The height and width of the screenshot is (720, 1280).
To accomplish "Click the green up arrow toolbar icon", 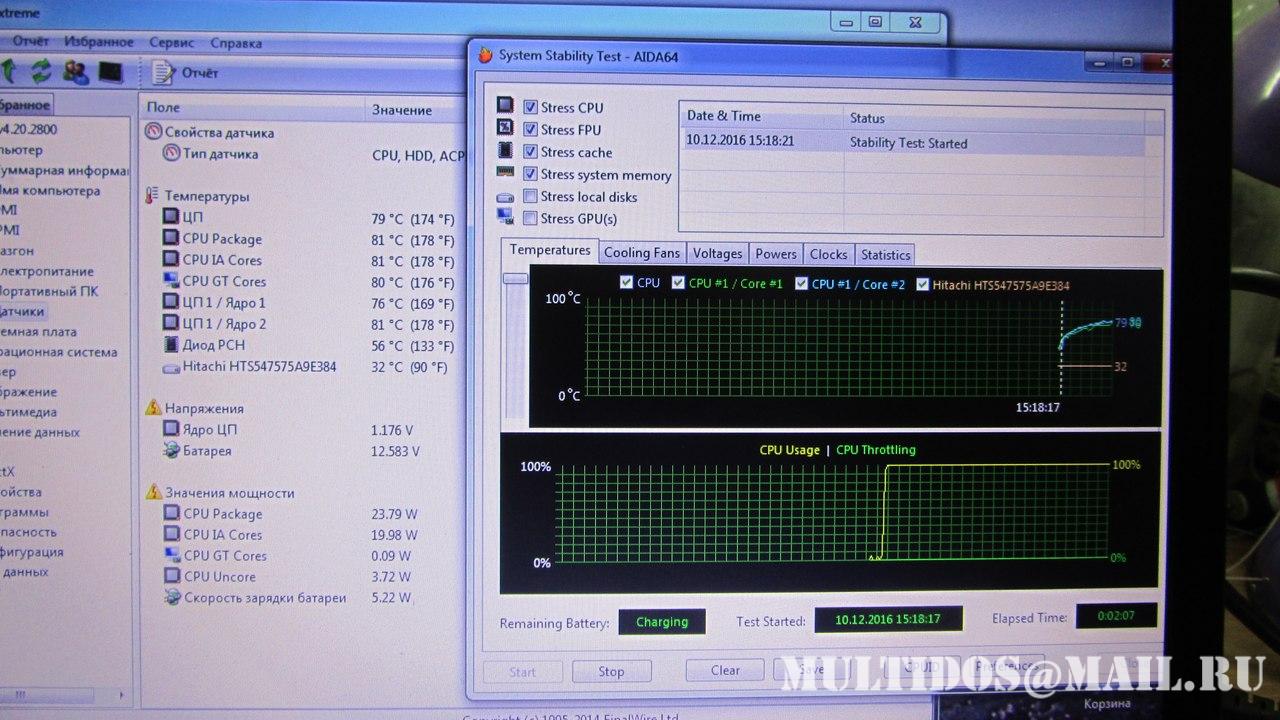I will coord(8,71).
